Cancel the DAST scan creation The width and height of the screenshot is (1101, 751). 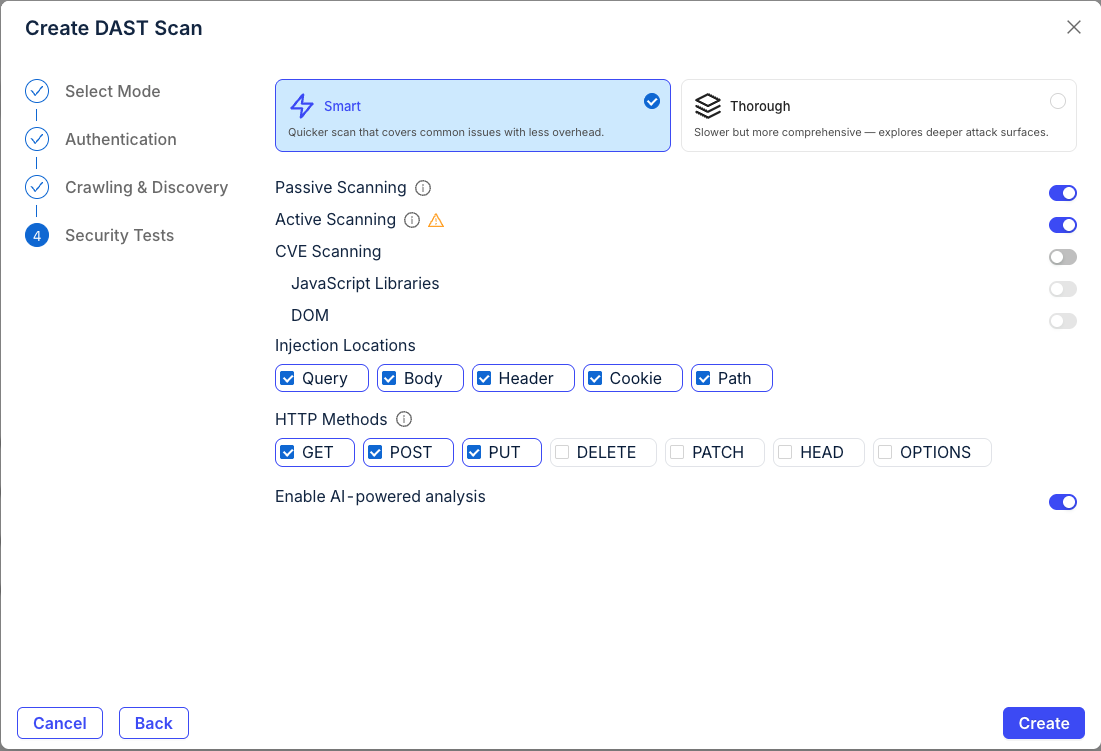(59, 723)
